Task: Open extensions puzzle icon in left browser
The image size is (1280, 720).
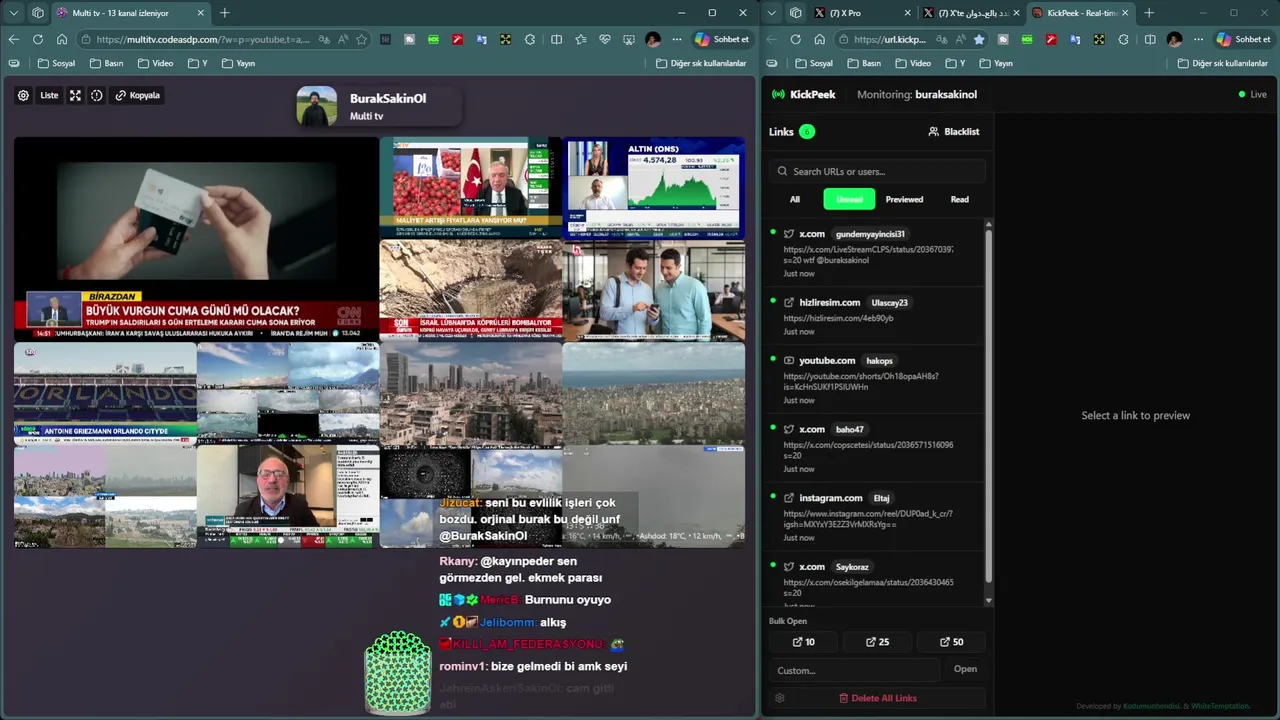Action: [530, 39]
